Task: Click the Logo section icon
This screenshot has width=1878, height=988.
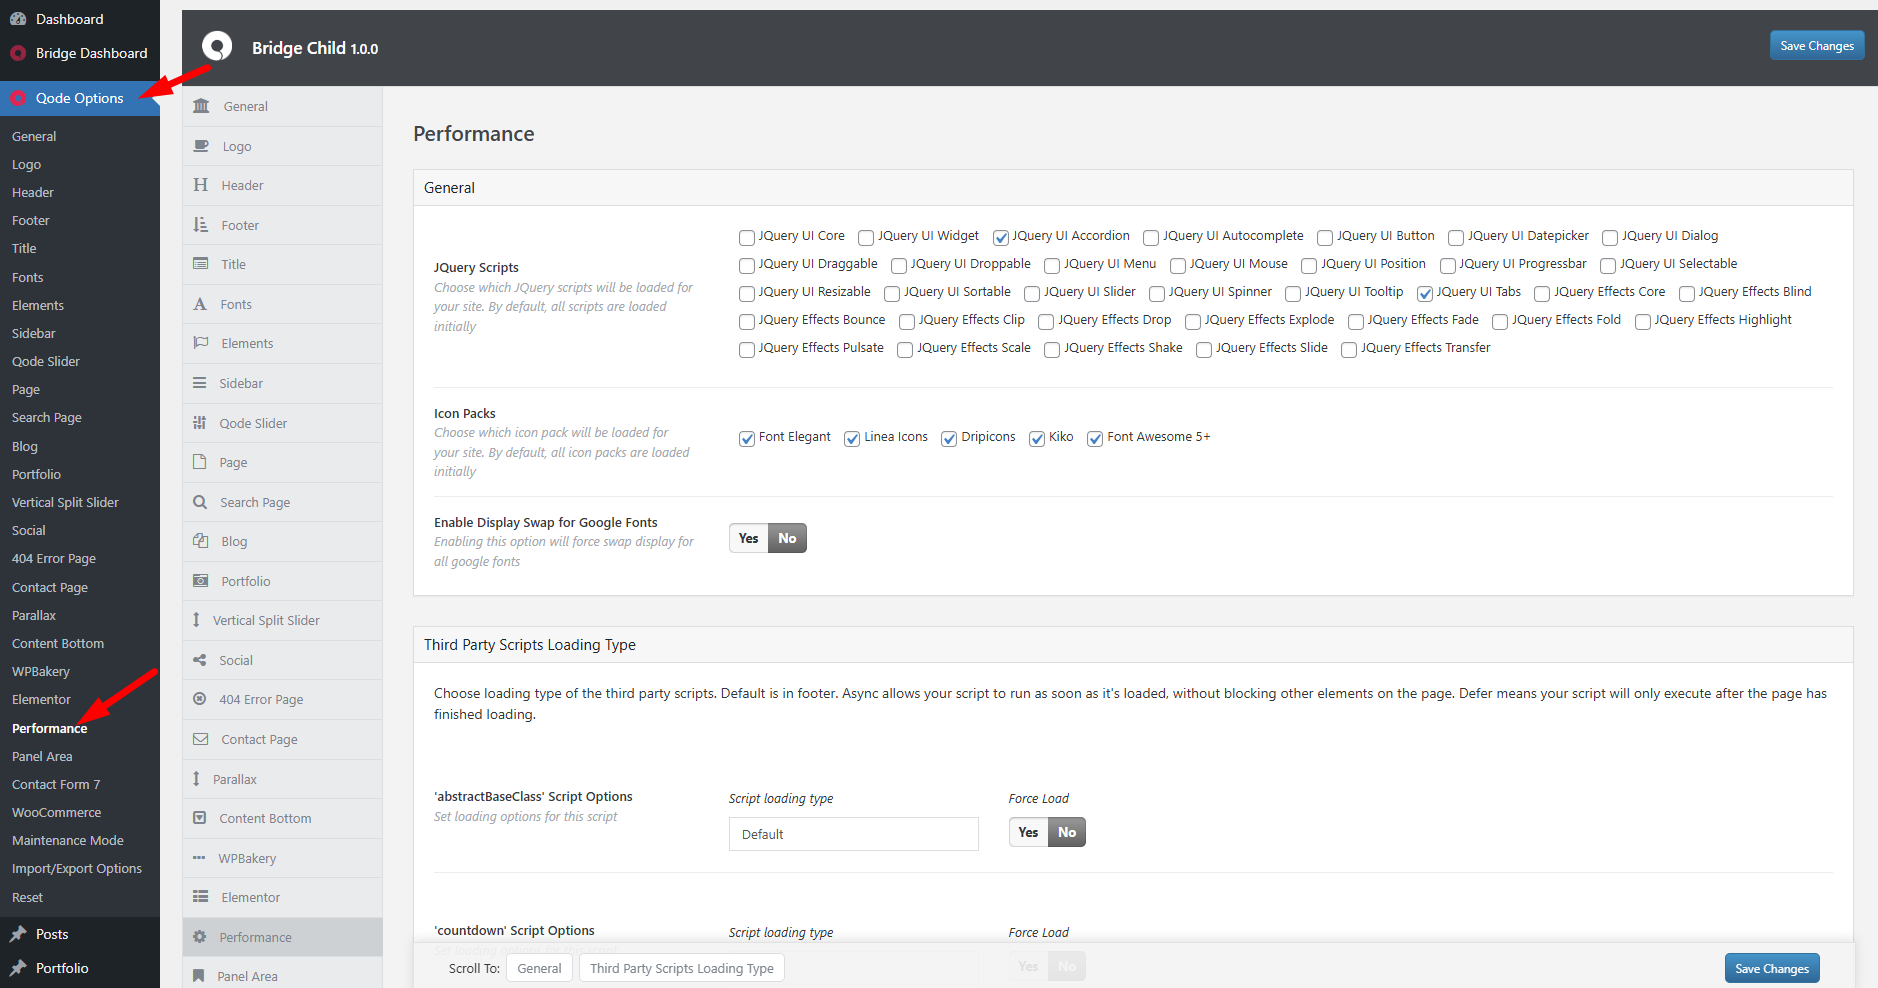Action: 201,146
